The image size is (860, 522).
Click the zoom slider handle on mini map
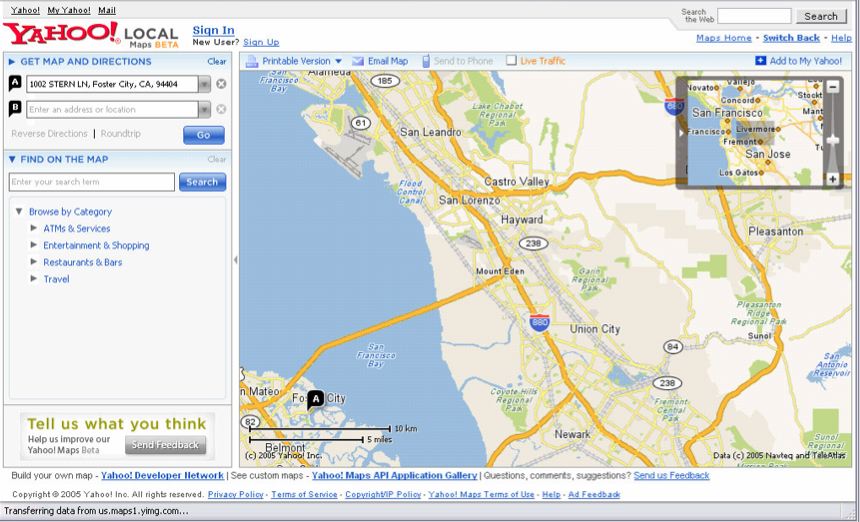[833, 140]
